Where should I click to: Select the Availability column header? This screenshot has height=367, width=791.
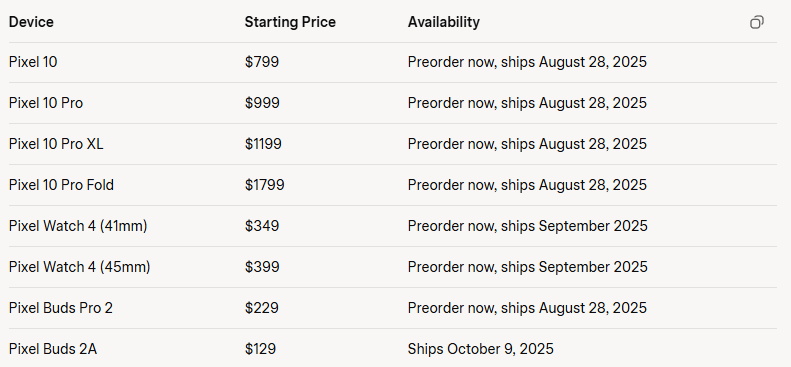443,22
